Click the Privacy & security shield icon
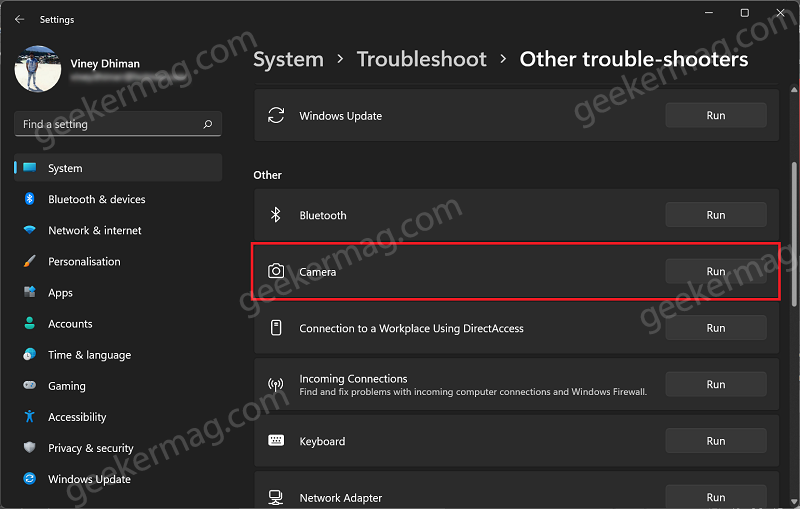 [30, 447]
